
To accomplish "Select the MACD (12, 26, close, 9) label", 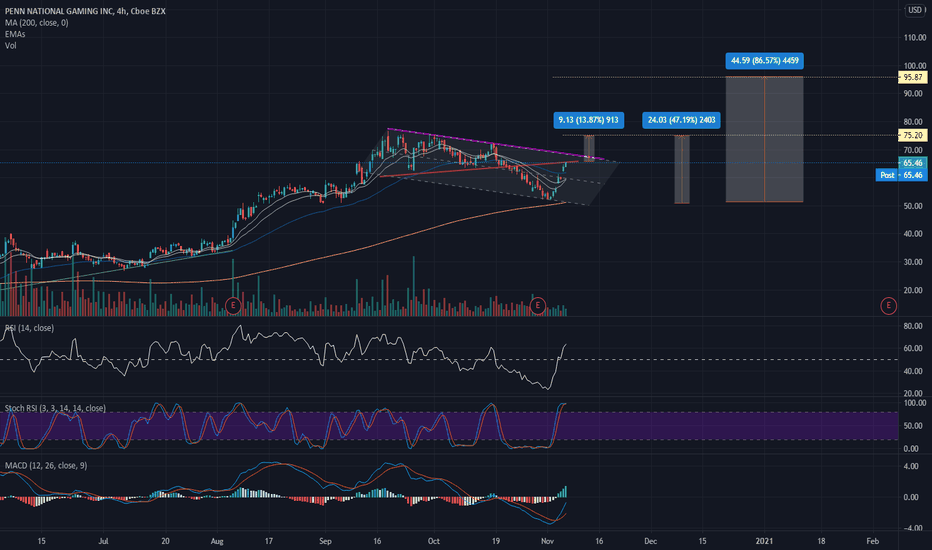I will click(46, 465).
